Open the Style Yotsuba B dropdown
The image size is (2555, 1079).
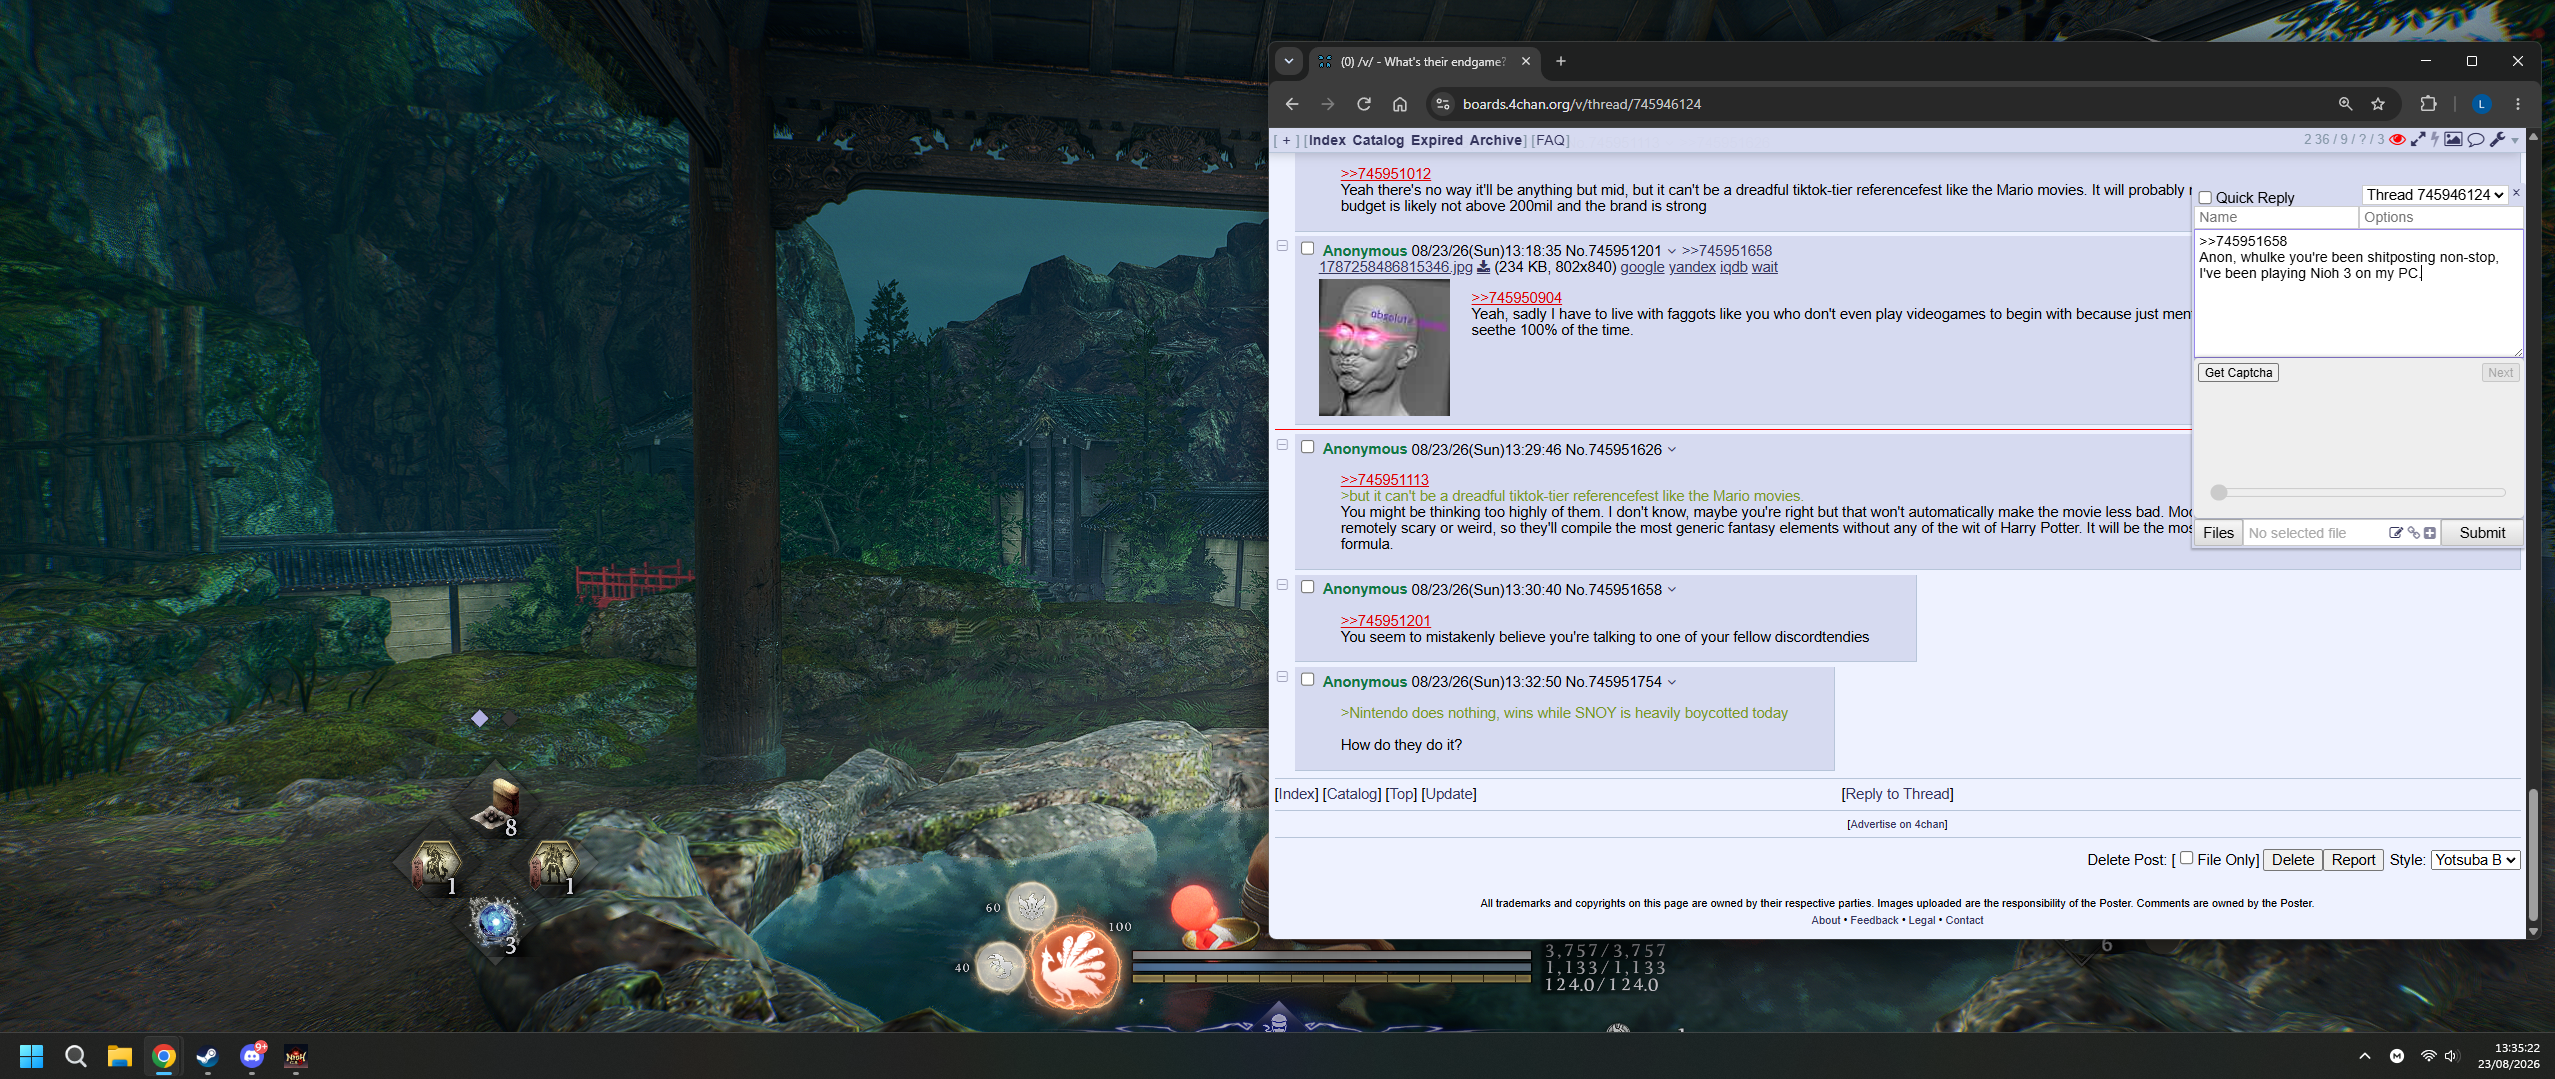pyautogui.click(x=2475, y=860)
